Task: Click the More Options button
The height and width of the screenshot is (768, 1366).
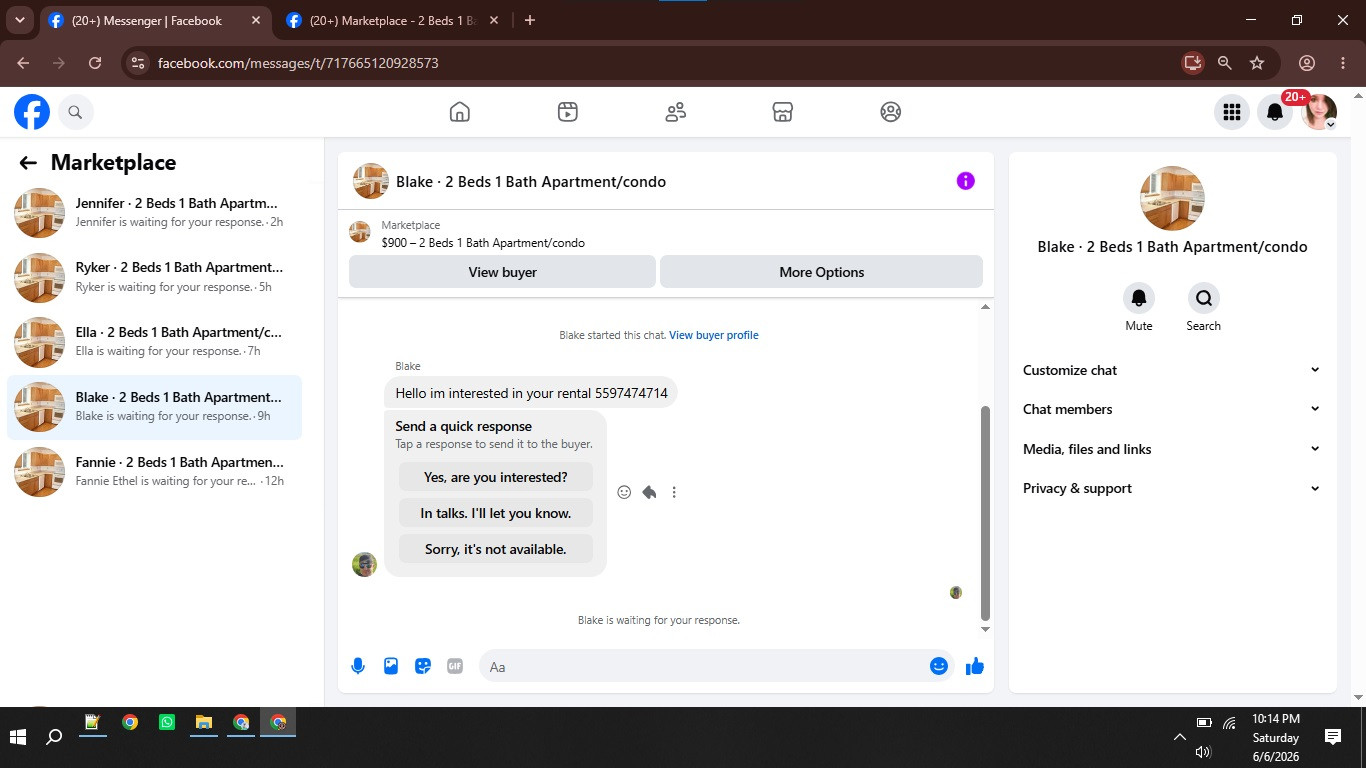Action: click(821, 272)
